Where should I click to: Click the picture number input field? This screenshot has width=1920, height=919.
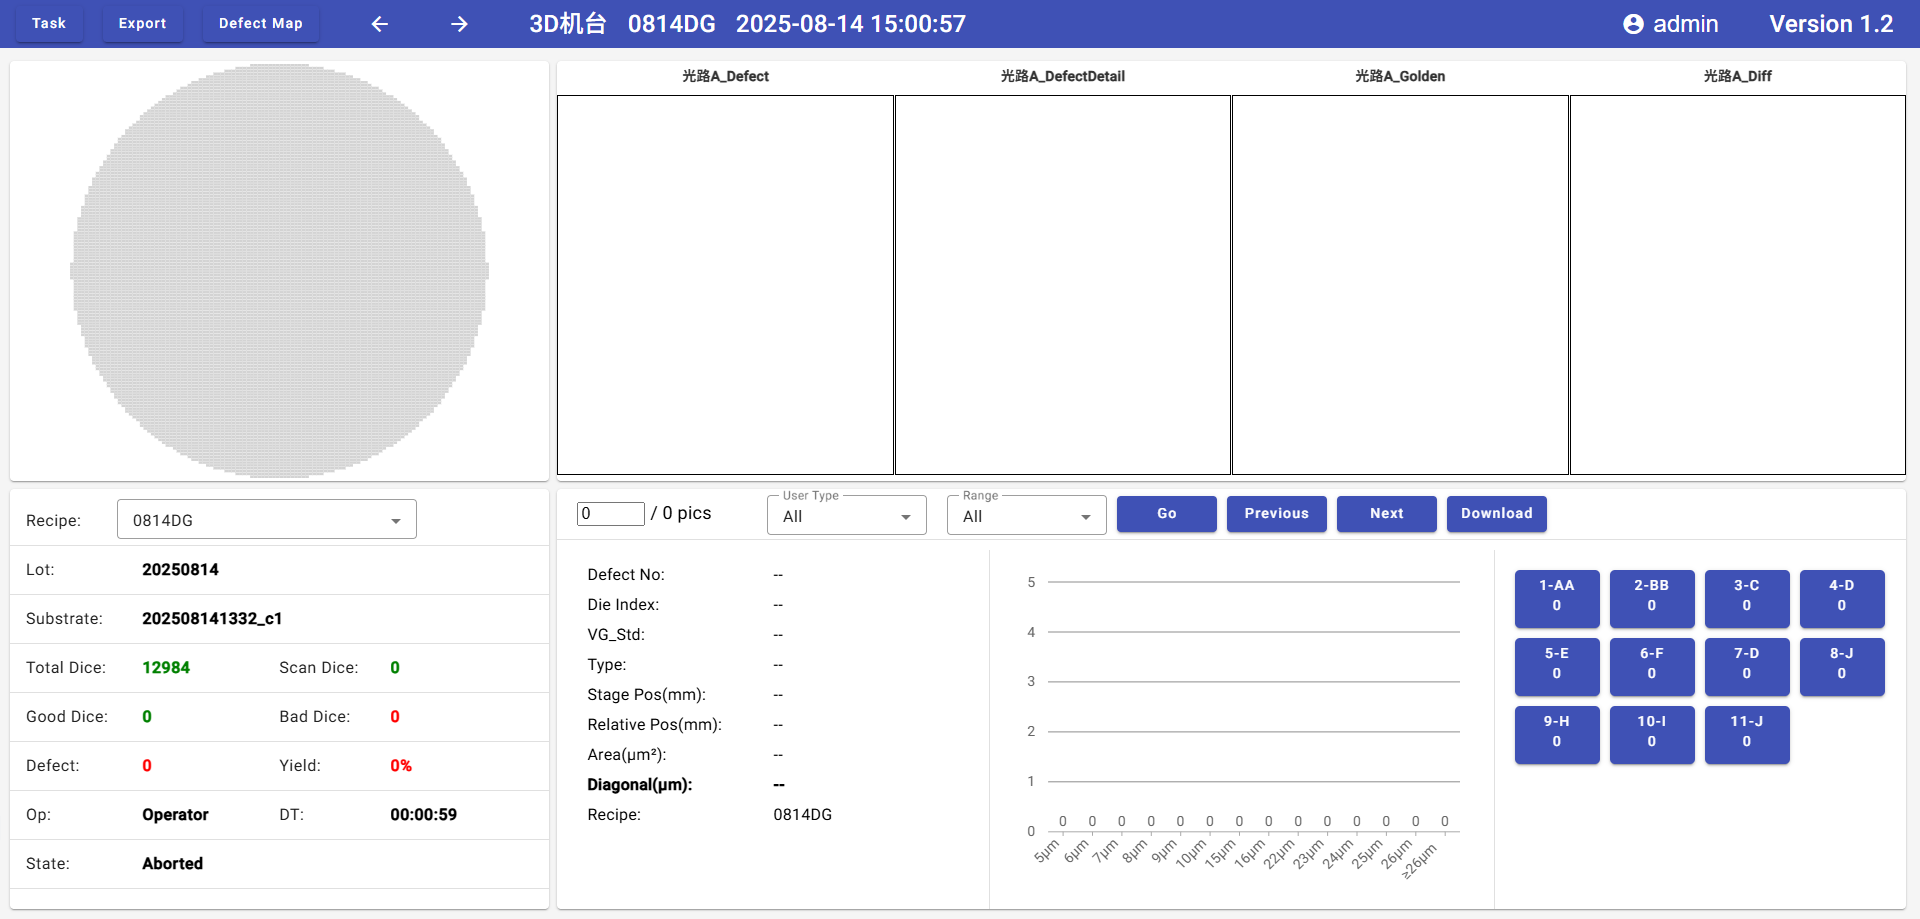click(610, 514)
